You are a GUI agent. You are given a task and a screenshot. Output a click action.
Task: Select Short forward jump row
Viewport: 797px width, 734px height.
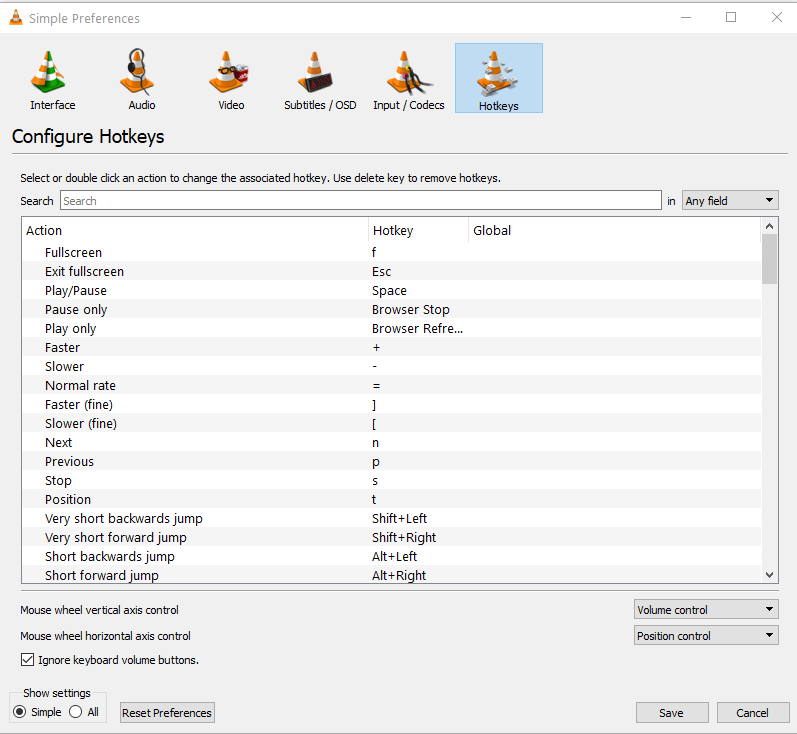391,575
